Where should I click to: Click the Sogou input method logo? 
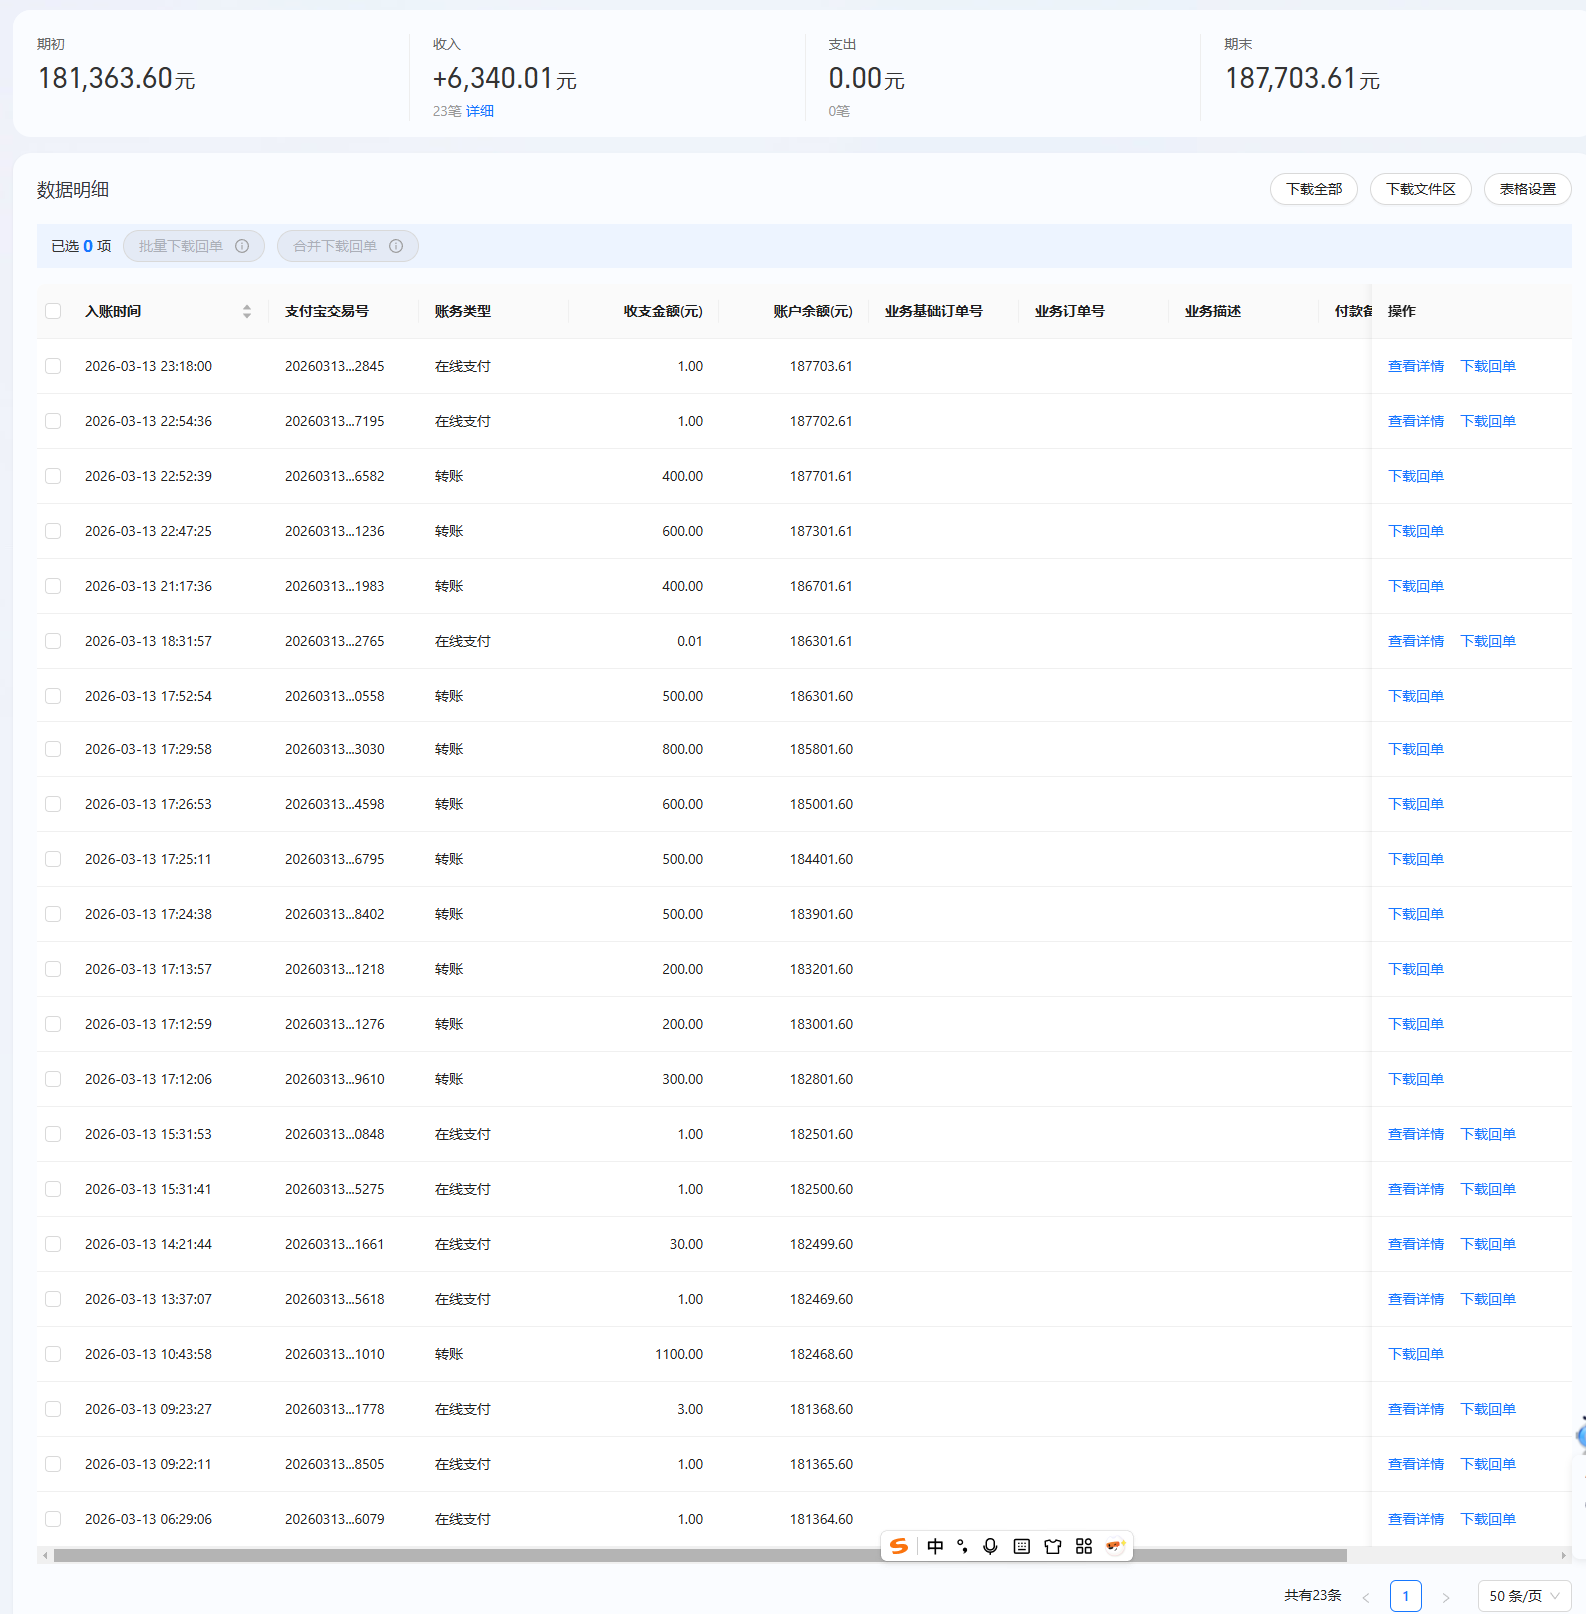coord(899,1546)
